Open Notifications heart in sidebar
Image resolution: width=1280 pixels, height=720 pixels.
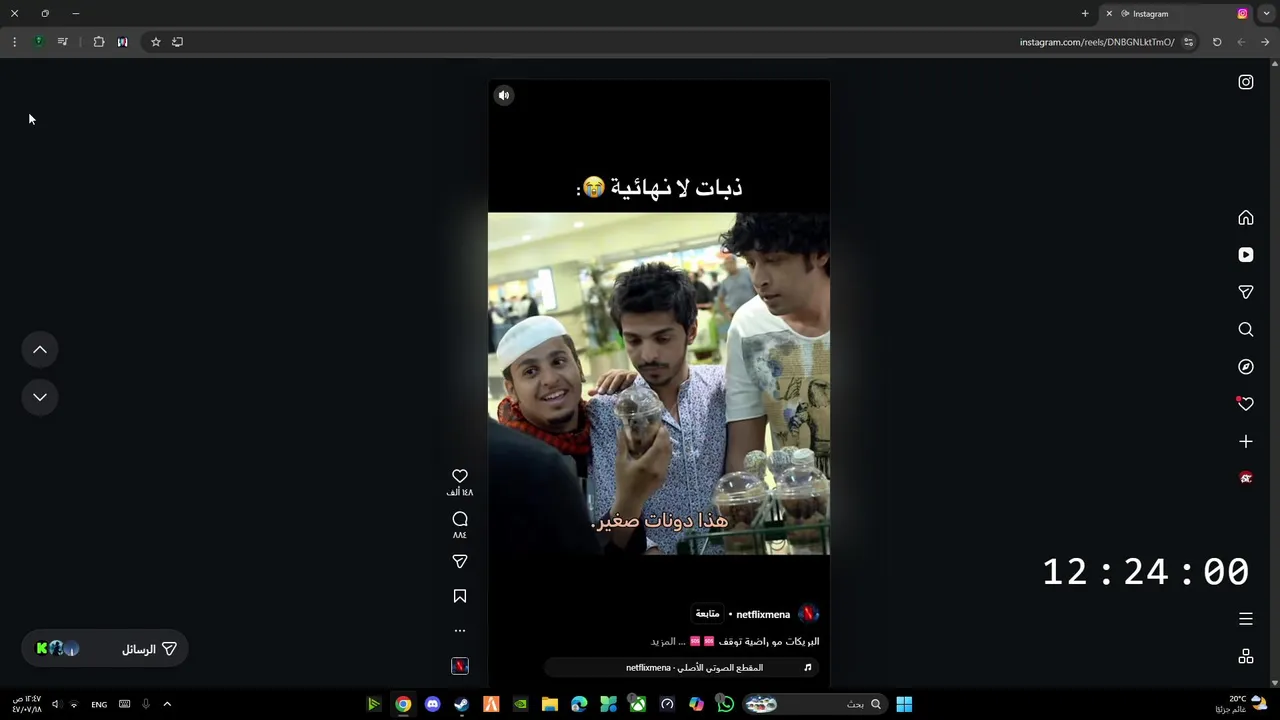click(x=1246, y=404)
